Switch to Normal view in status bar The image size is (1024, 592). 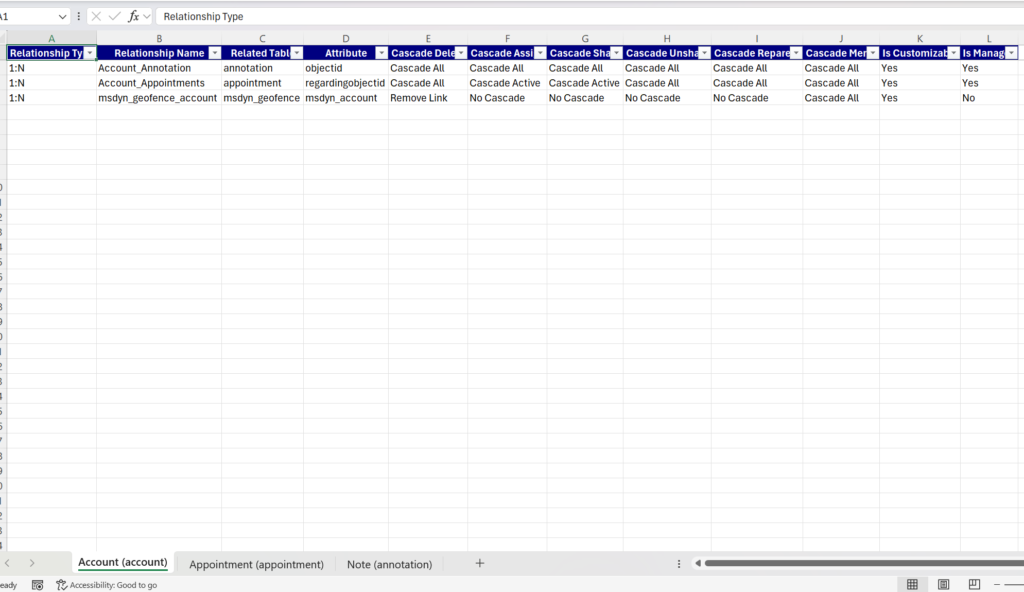(912, 584)
